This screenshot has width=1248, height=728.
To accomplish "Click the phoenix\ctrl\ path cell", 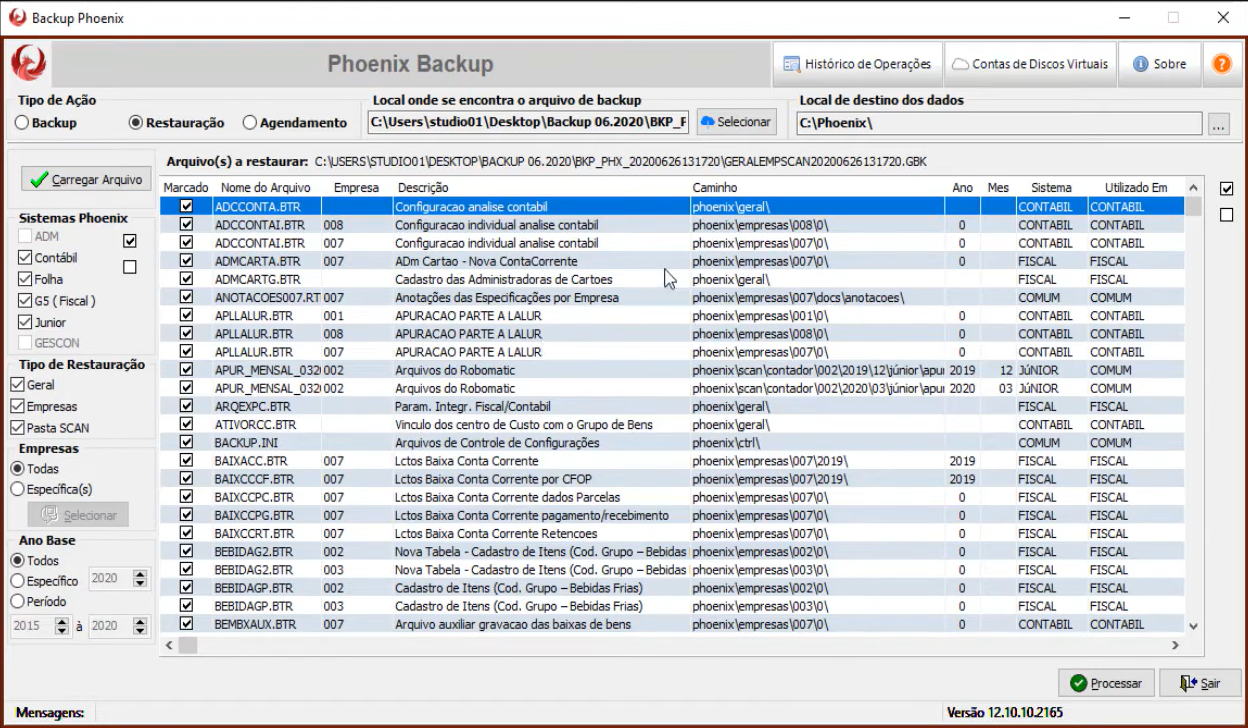I will point(726,443).
